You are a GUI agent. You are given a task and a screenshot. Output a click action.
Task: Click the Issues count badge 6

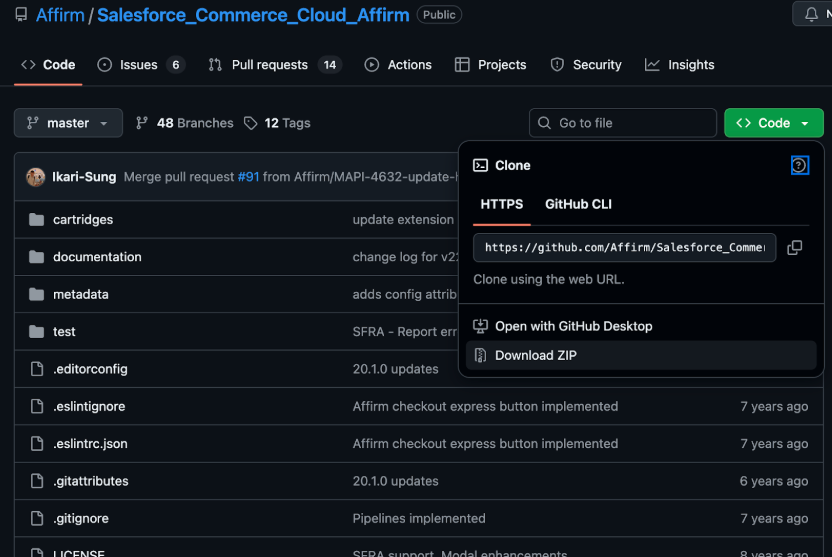click(x=176, y=65)
